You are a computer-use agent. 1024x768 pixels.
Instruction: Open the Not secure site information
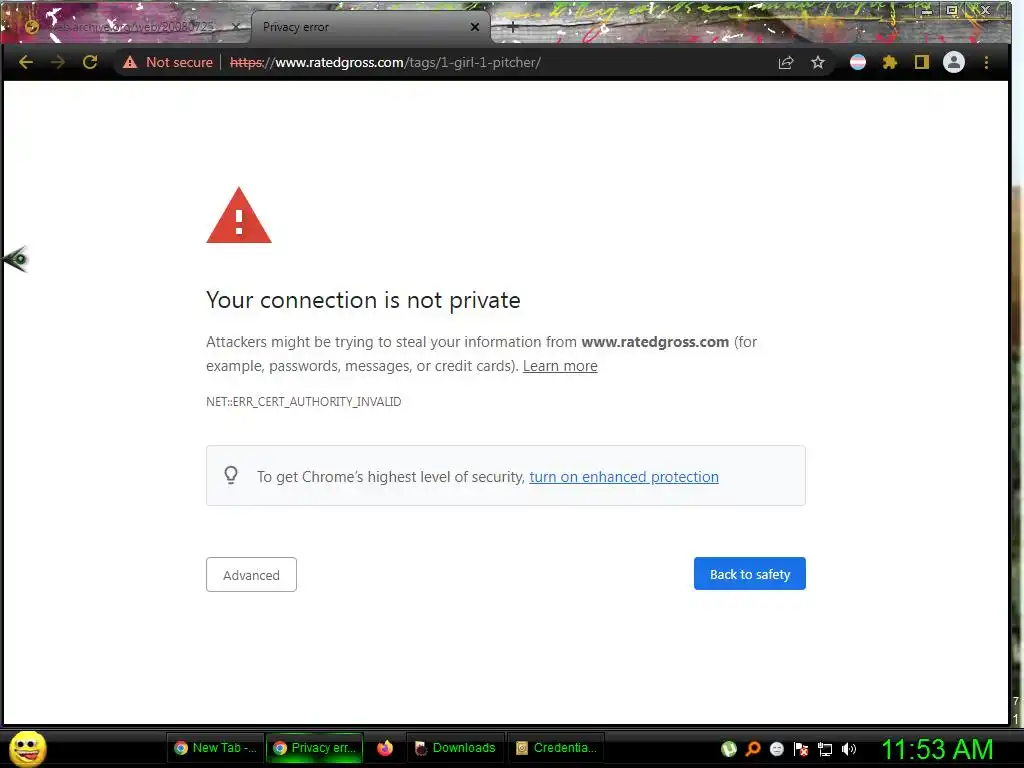(x=168, y=63)
